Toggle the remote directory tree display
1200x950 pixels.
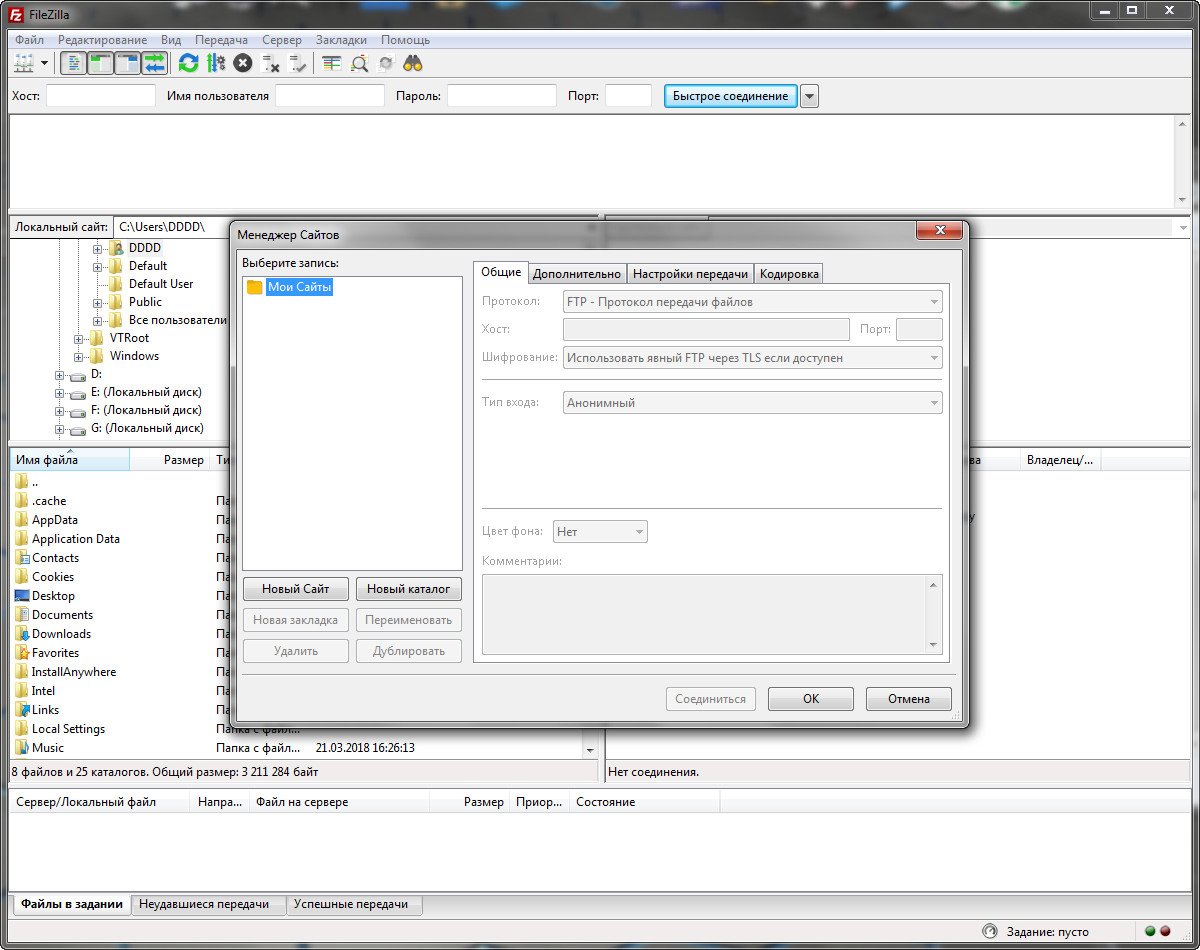[x=128, y=63]
